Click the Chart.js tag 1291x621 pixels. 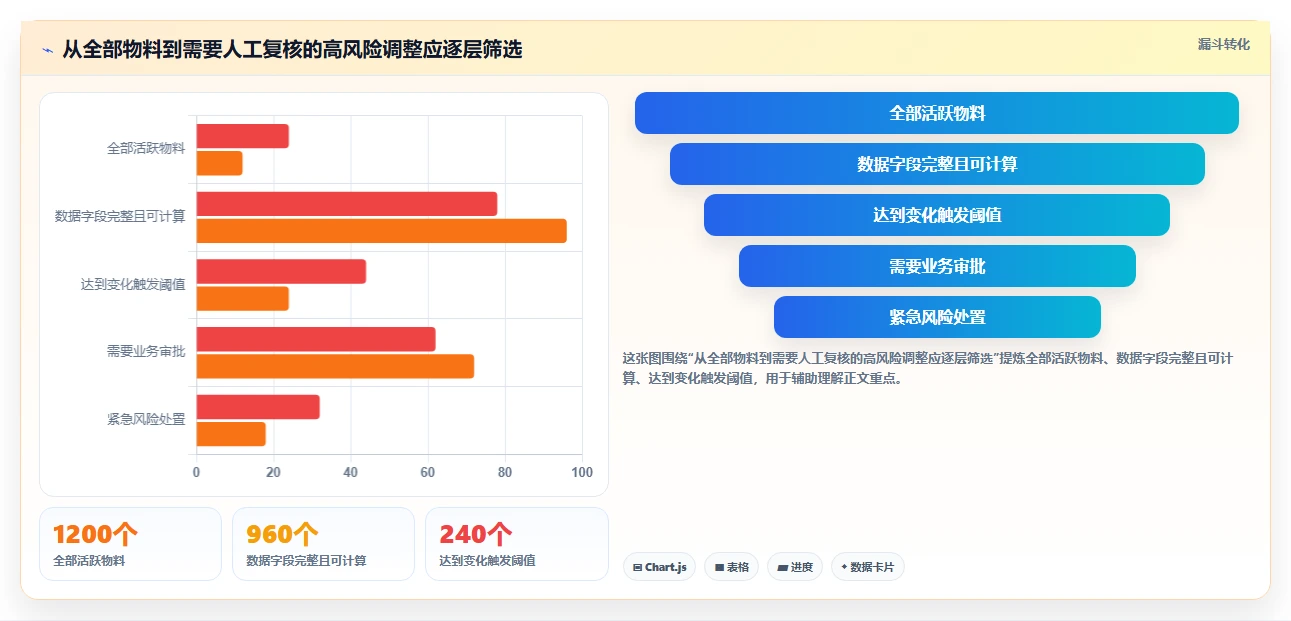click(659, 567)
